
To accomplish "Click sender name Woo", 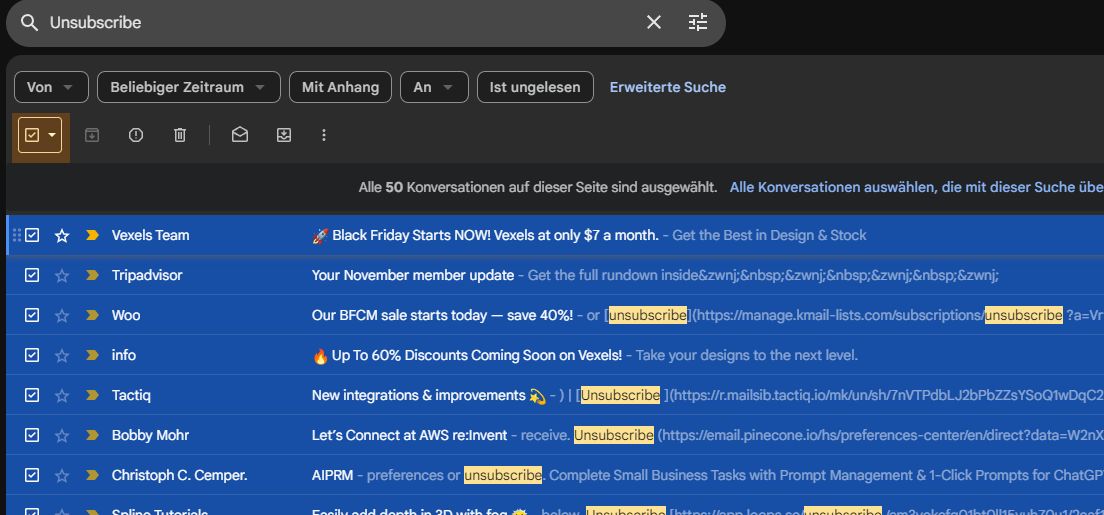I will tap(126, 316).
